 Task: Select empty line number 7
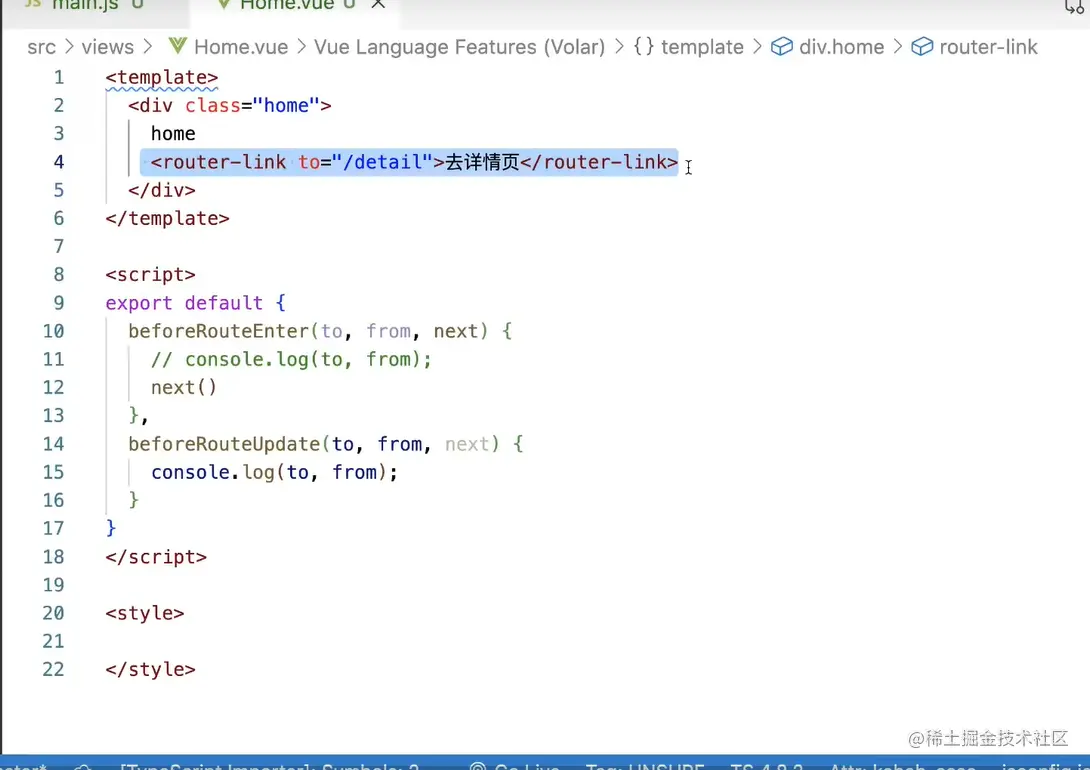click(x=58, y=247)
